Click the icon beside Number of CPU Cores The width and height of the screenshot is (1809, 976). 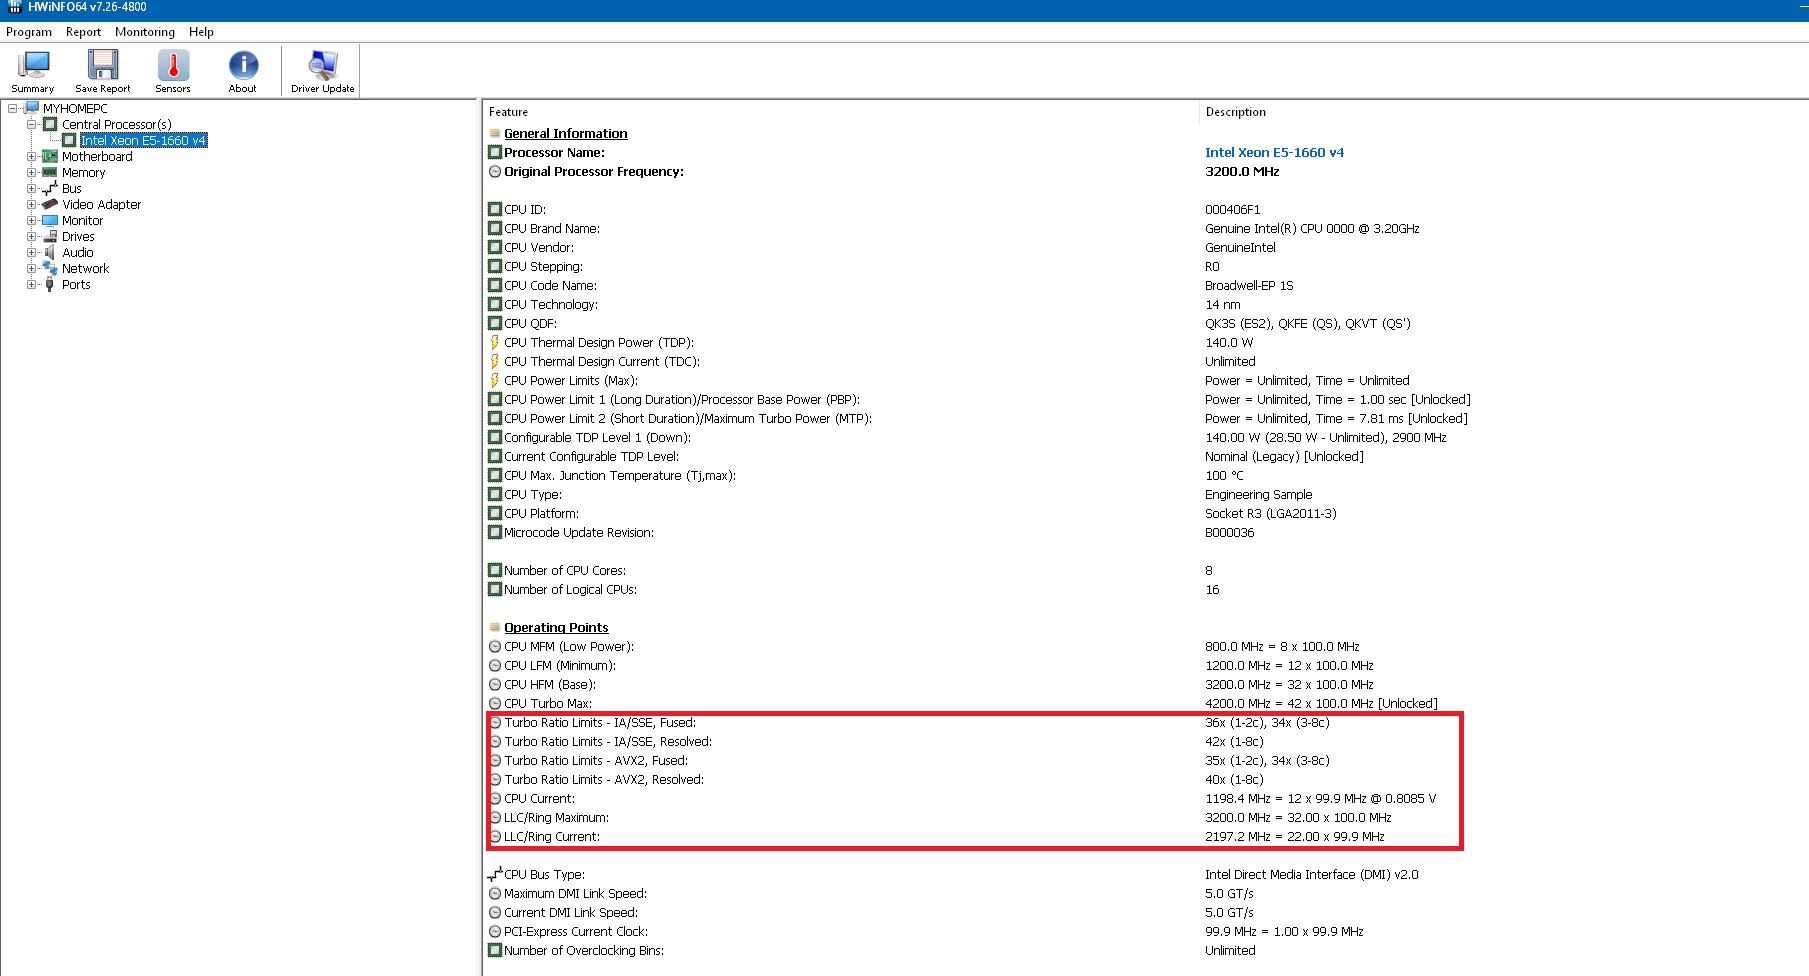(494, 570)
